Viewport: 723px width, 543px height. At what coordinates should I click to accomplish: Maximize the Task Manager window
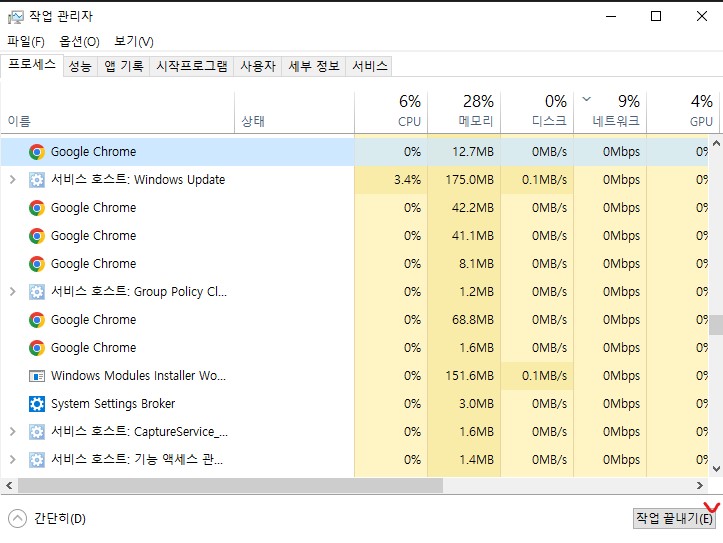click(x=656, y=17)
